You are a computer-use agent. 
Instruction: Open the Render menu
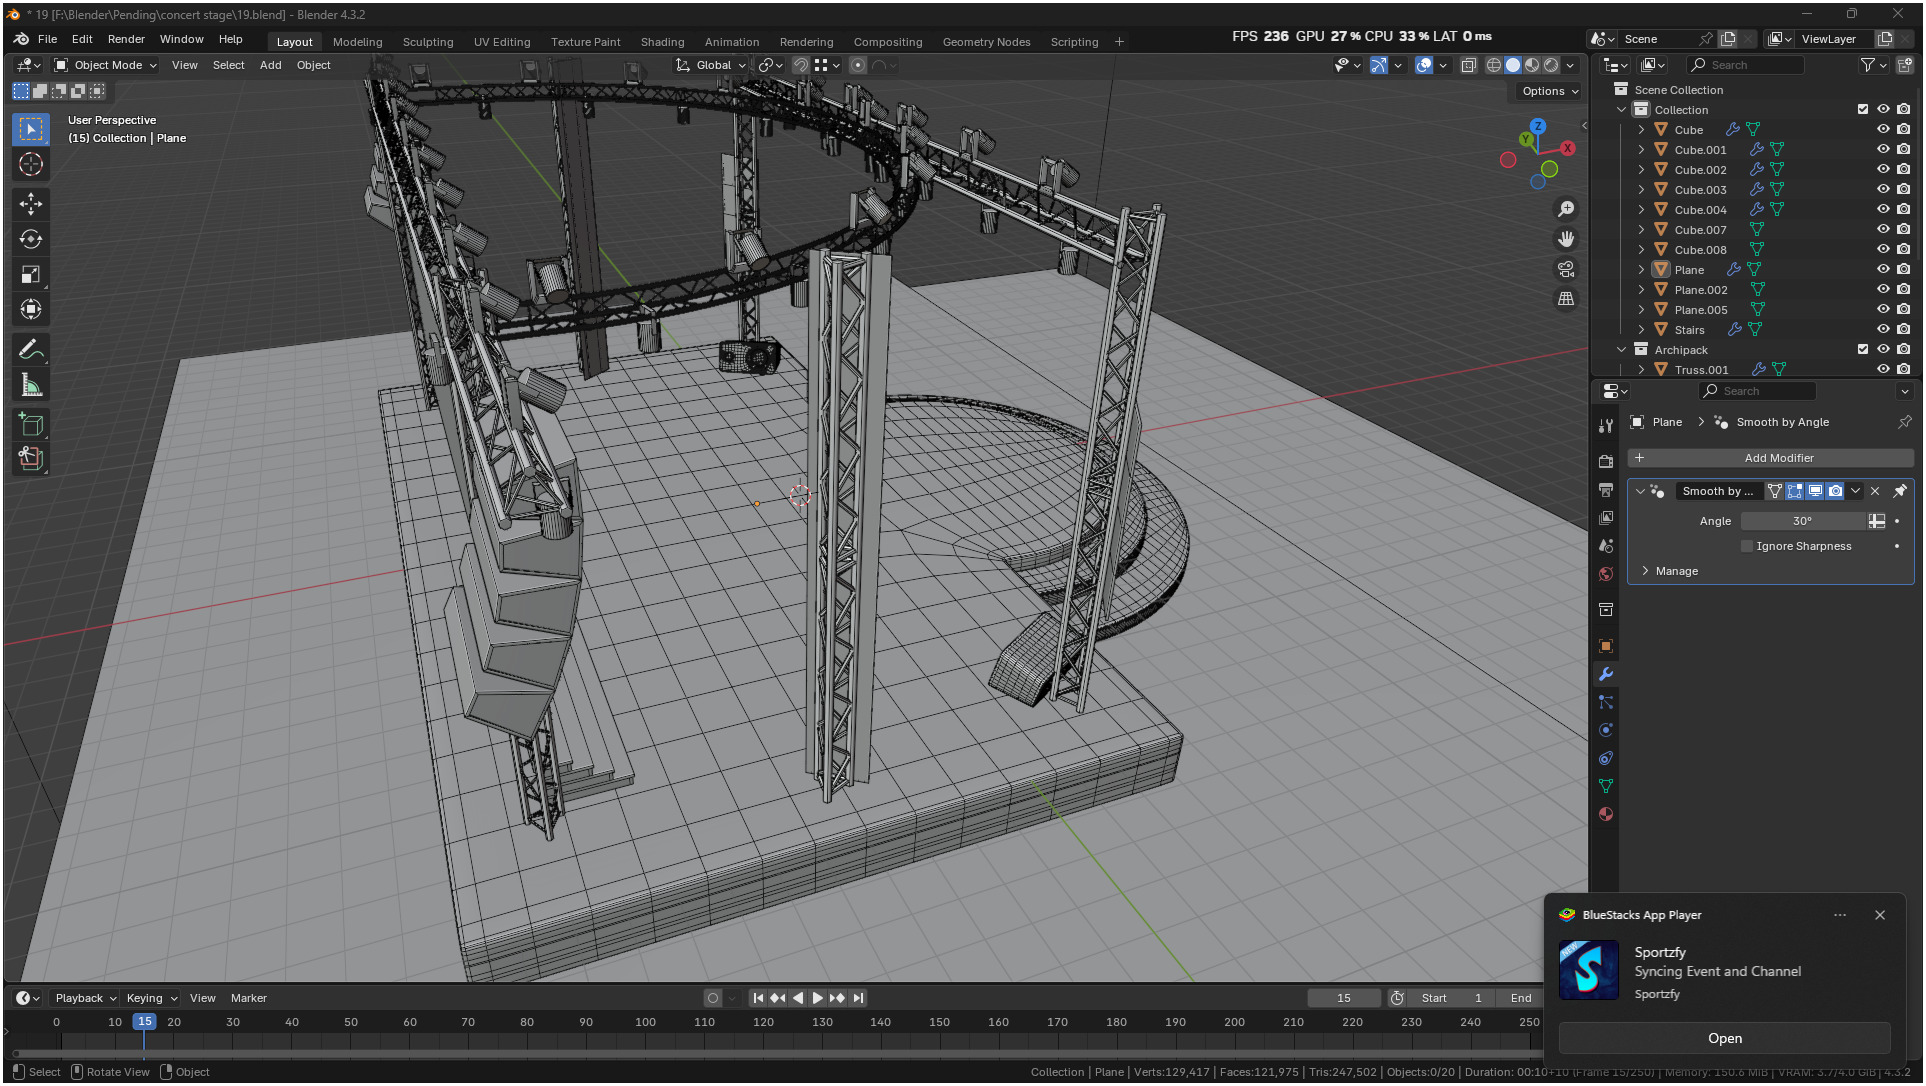[126, 39]
